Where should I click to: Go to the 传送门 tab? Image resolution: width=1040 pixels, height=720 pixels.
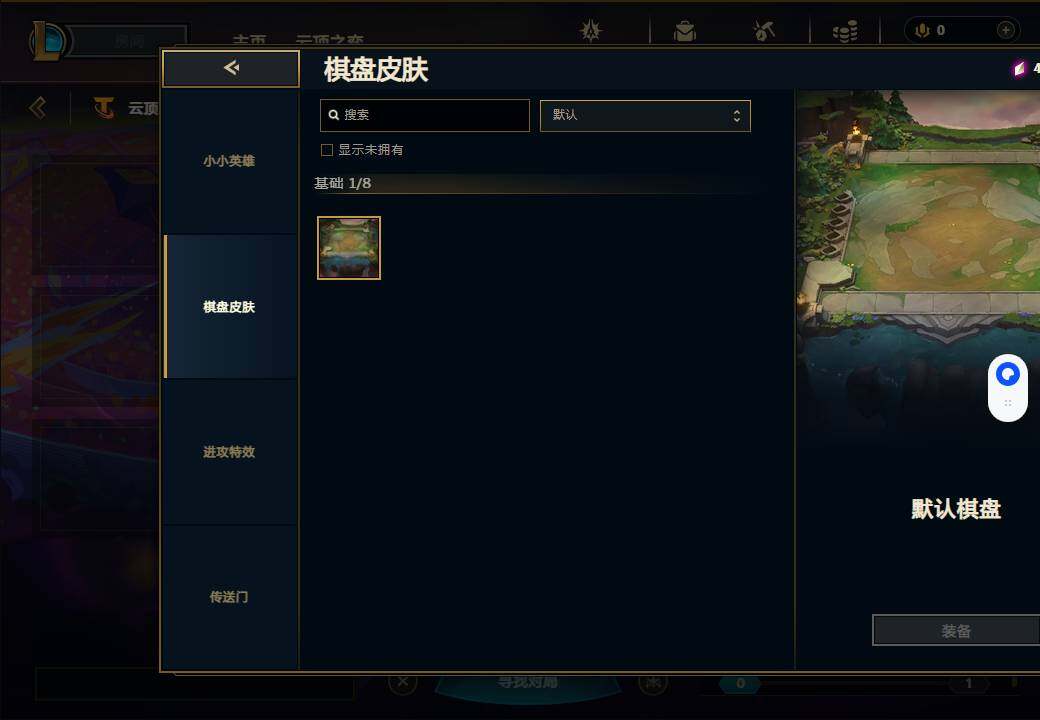pos(229,597)
